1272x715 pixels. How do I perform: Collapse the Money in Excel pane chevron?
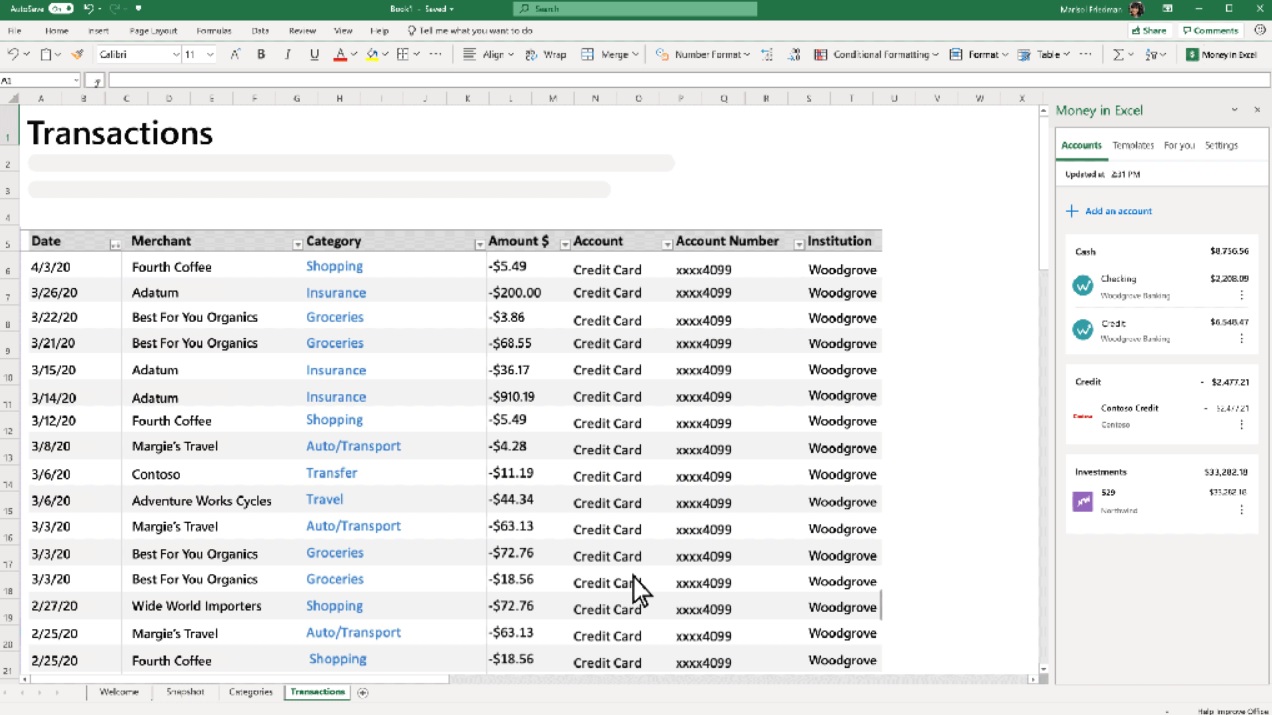(1234, 110)
